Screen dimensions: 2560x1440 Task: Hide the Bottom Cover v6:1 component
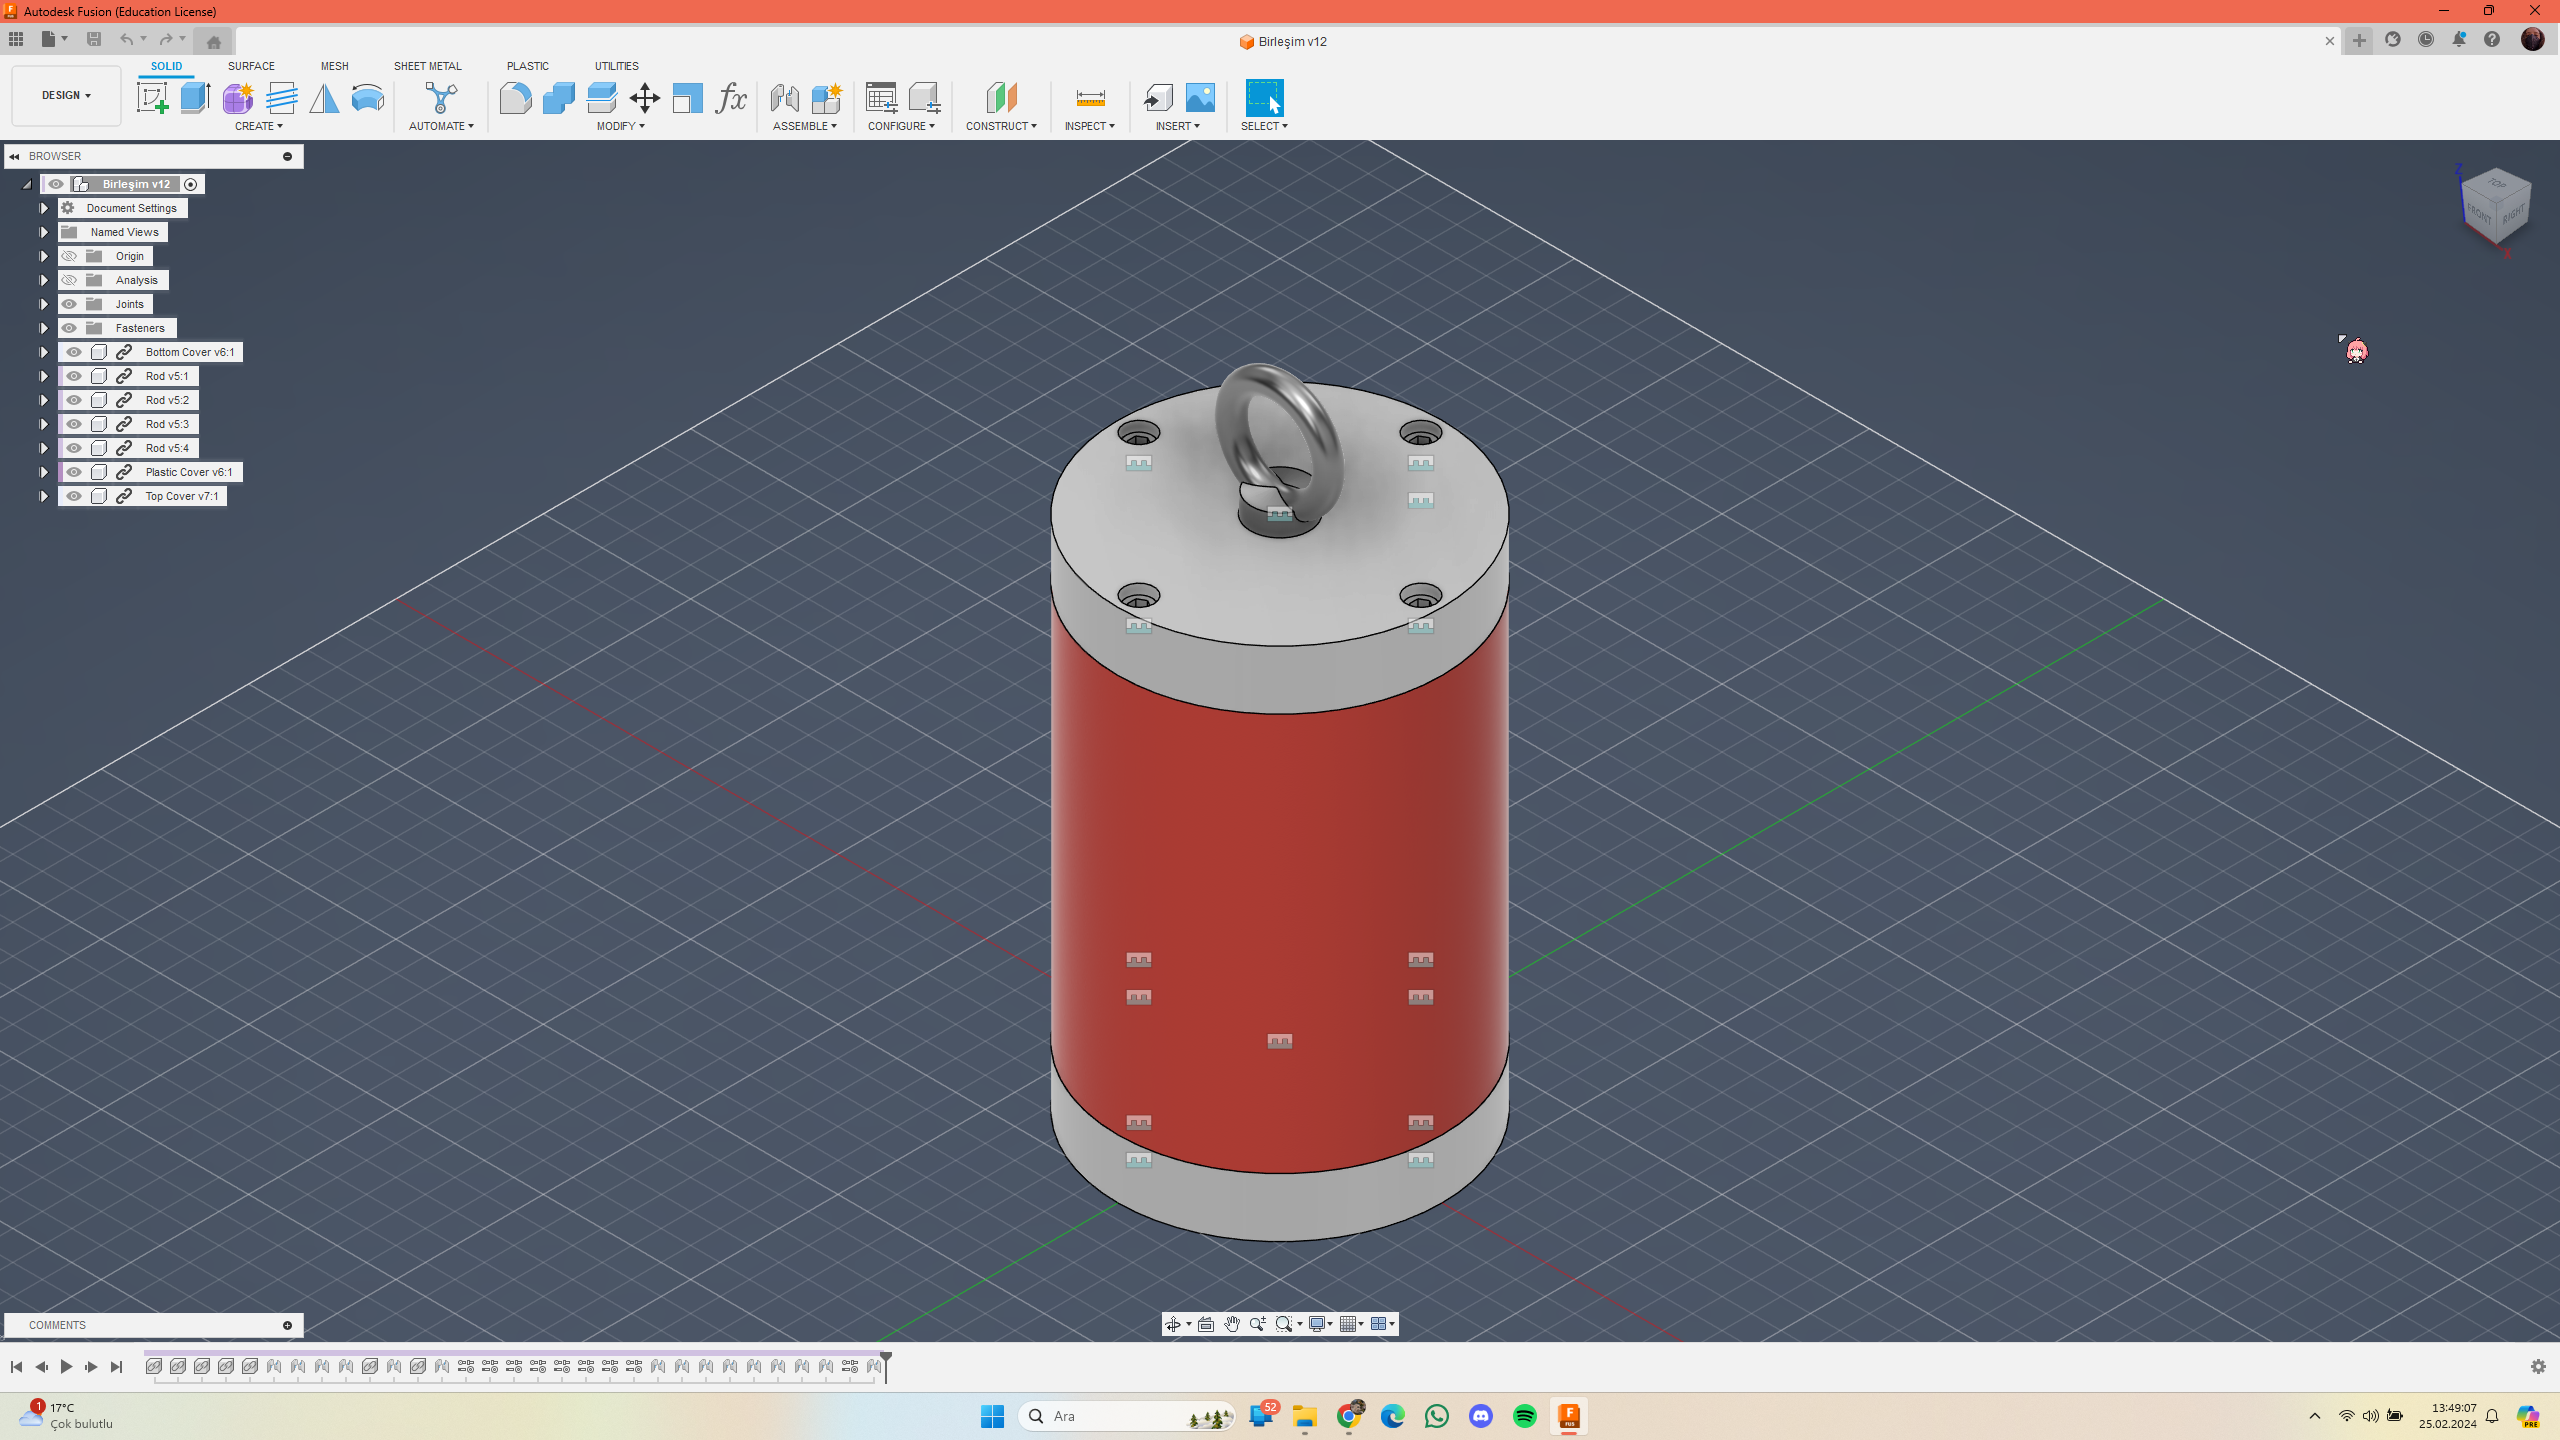(74, 352)
